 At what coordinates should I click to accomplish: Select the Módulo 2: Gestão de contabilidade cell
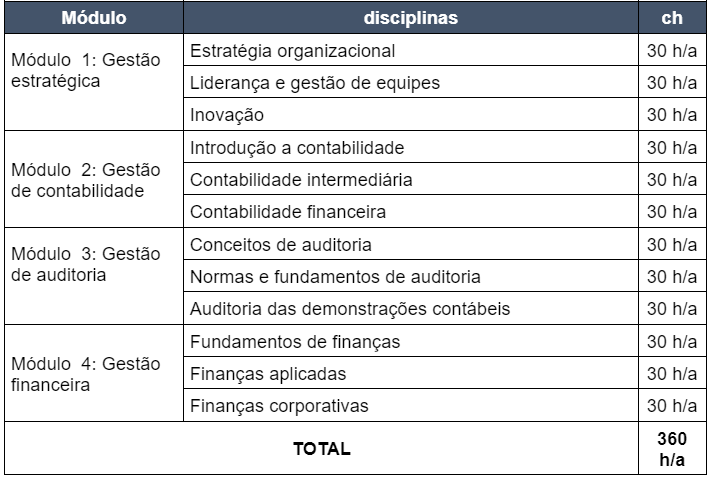click(x=93, y=179)
